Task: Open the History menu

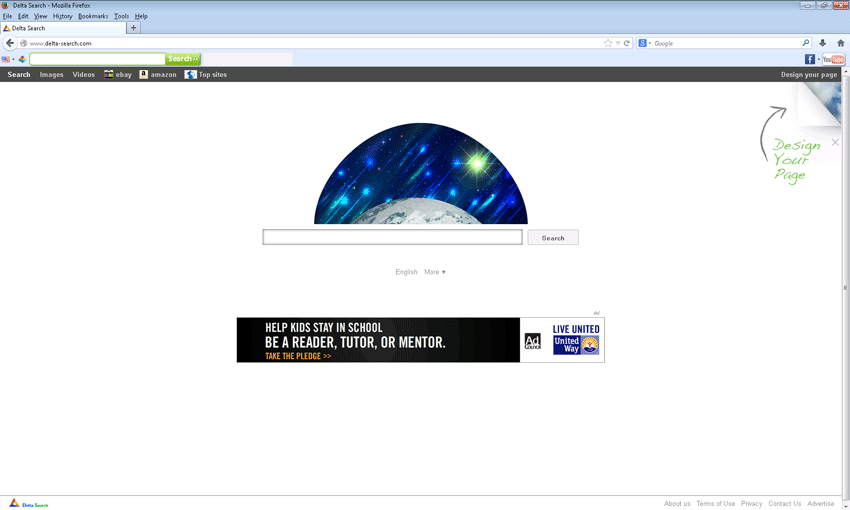Action: (62, 16)
